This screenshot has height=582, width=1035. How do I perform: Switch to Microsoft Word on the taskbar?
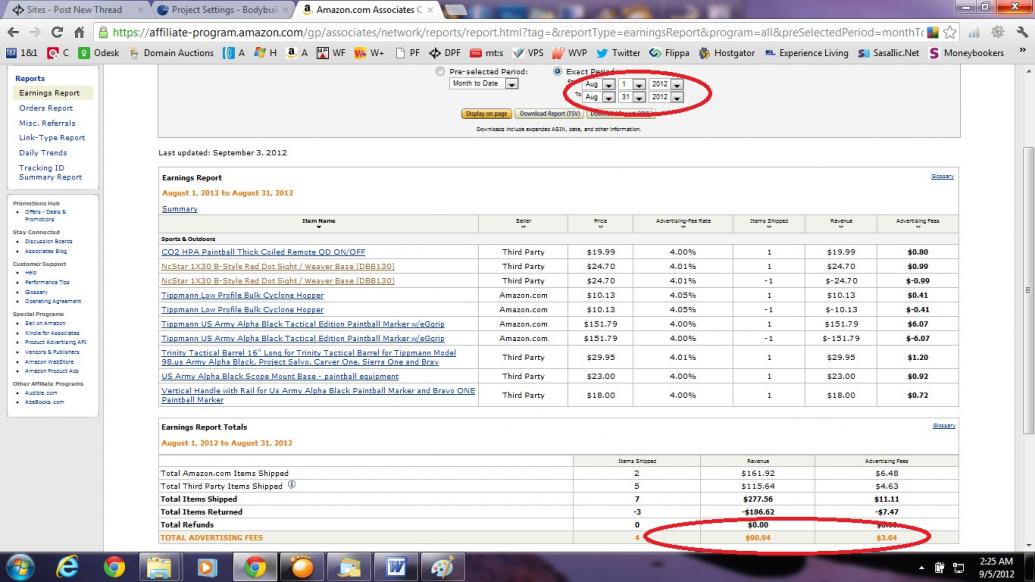396,567
